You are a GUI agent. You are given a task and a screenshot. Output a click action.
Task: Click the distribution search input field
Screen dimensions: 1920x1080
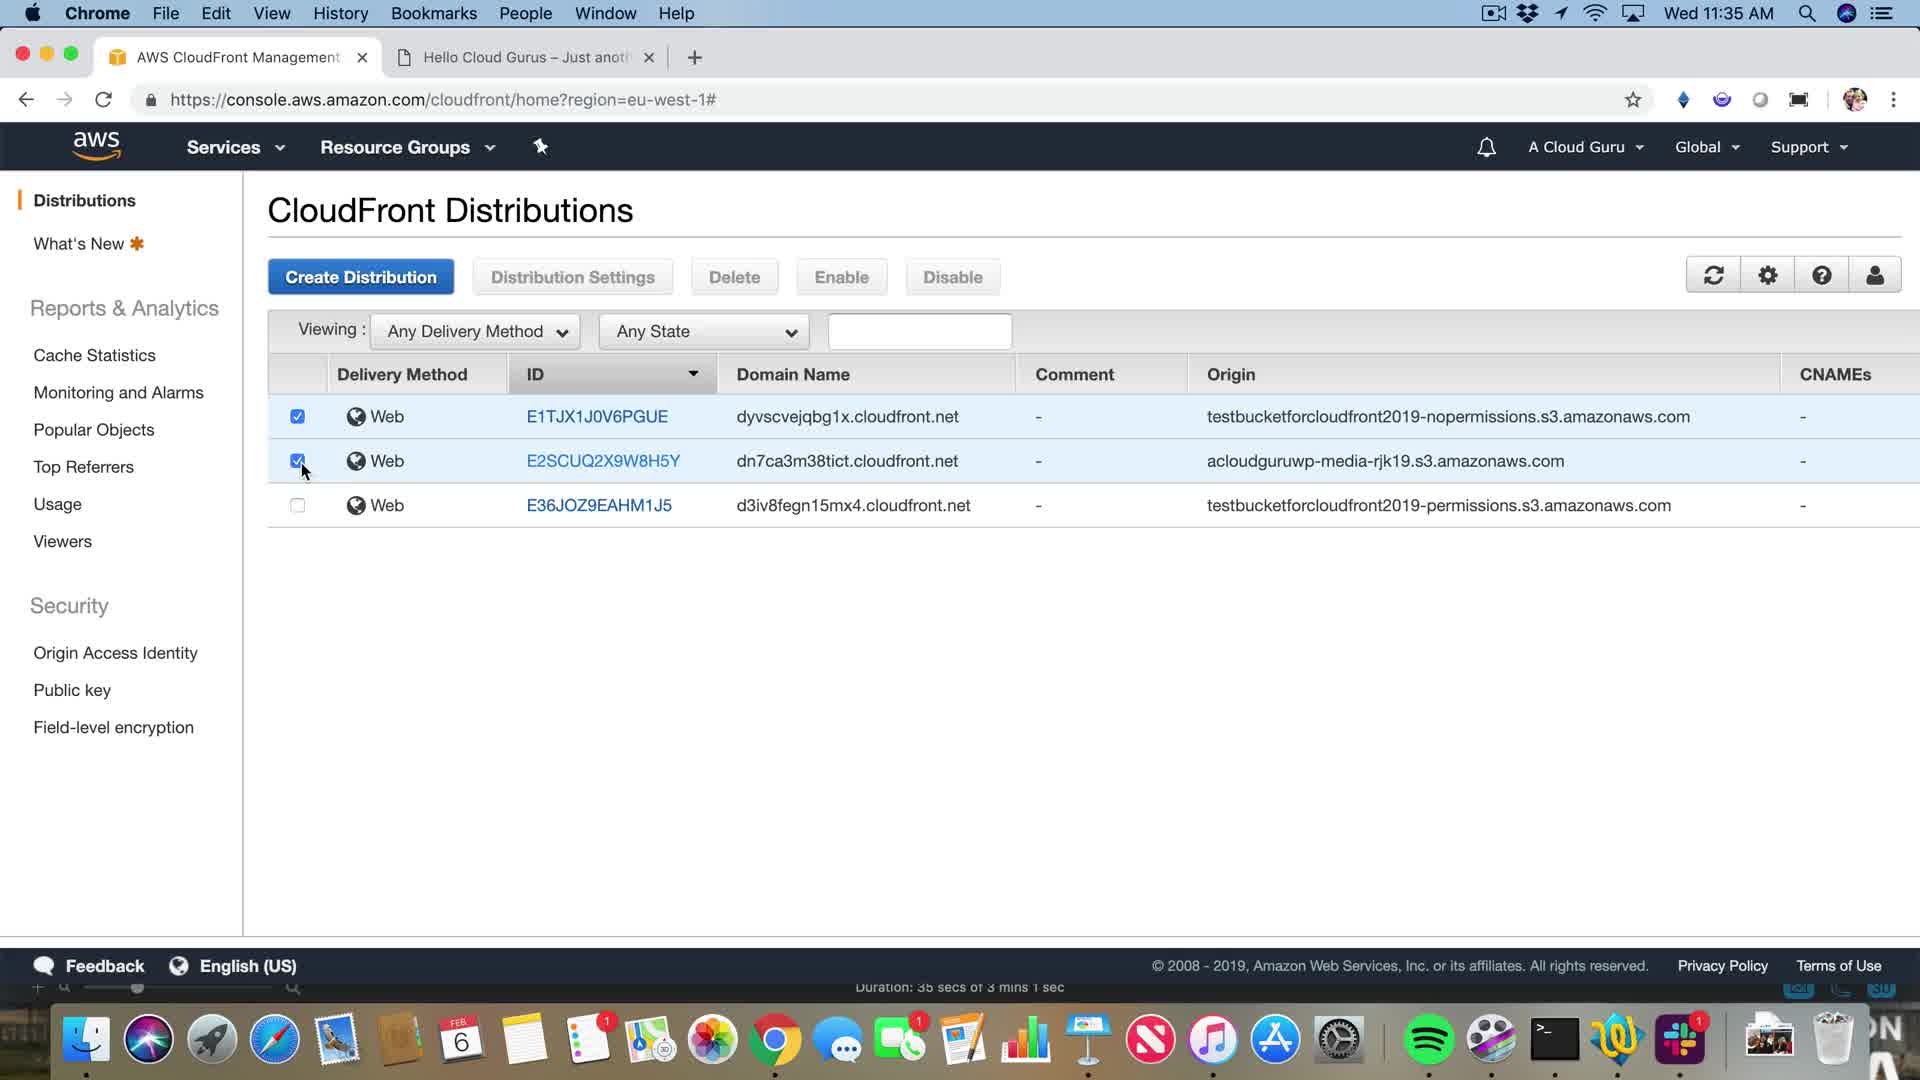919,332
